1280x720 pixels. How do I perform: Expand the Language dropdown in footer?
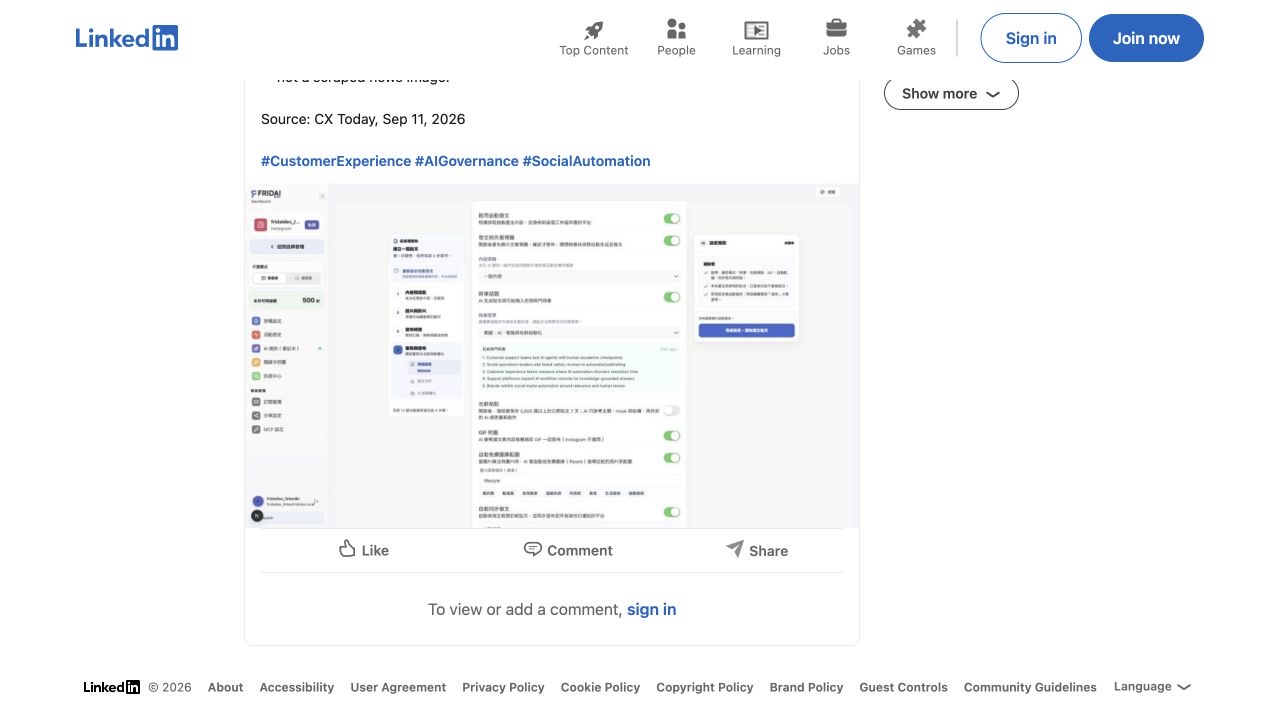tap(1152, 687)
